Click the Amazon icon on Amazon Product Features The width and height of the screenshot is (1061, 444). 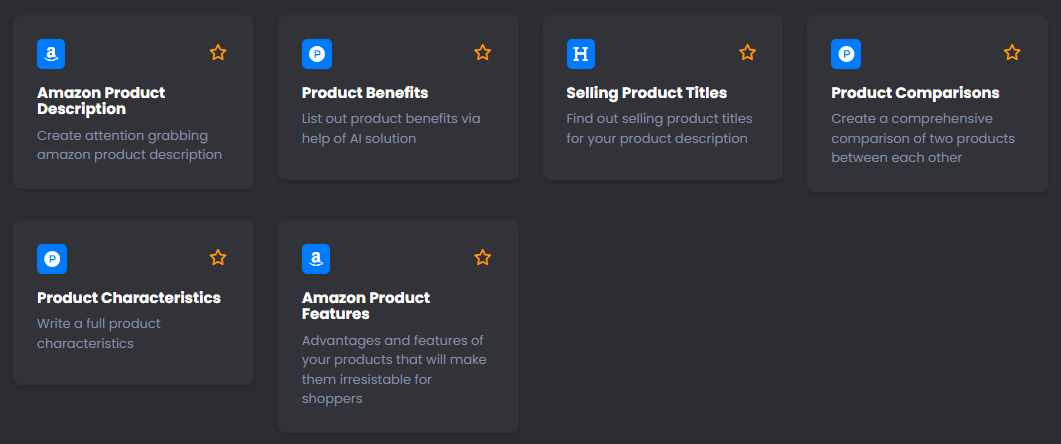click(x=316, y=258)
